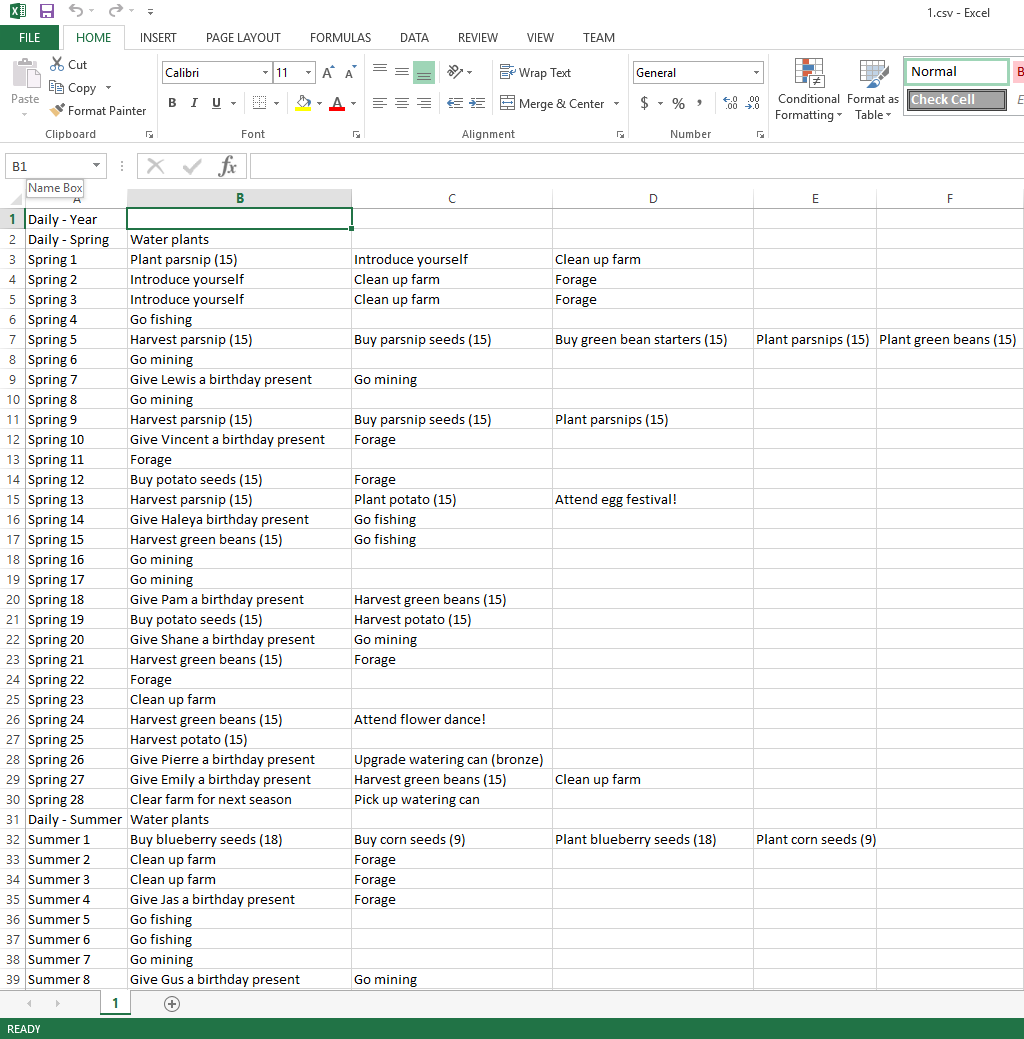Select cell containing Attend egg festival!
The image size is (1024, 1039).
tap(652, 499)
